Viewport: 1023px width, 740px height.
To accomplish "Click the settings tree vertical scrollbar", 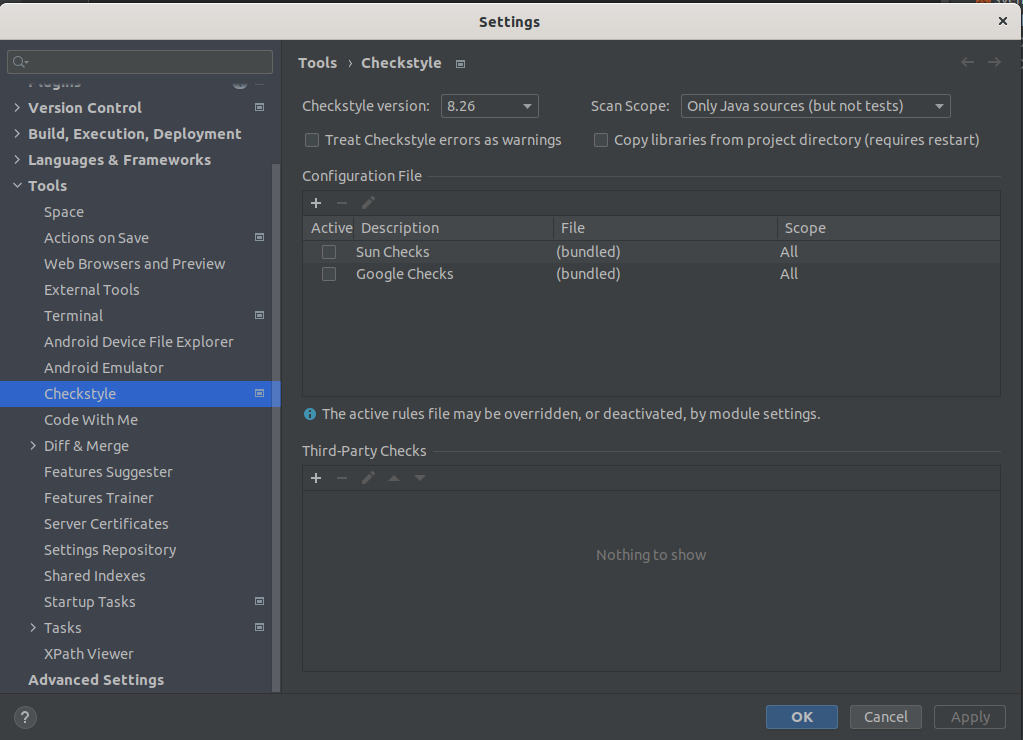I will point(276,427).
